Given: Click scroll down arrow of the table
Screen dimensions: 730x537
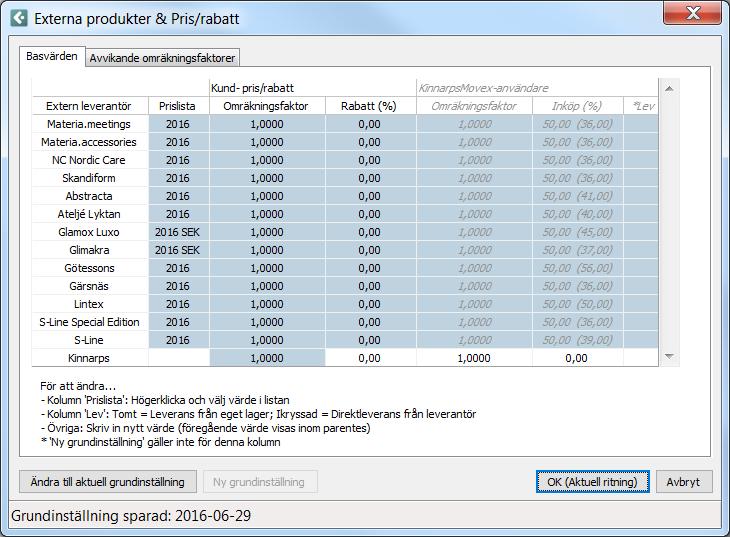Looking at the screenshot, I should [669, 356].
